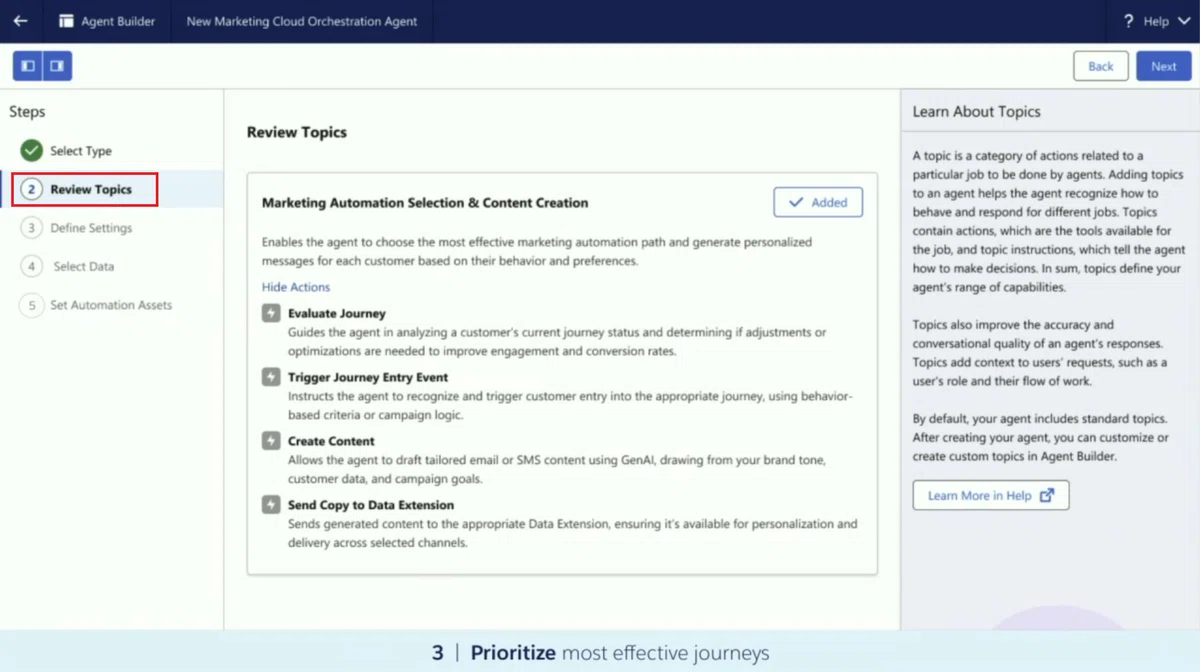Expand the header chevron dropdown
Image resolution: width=1200 pixels, height=672 pixels.
click(1185, 21)
